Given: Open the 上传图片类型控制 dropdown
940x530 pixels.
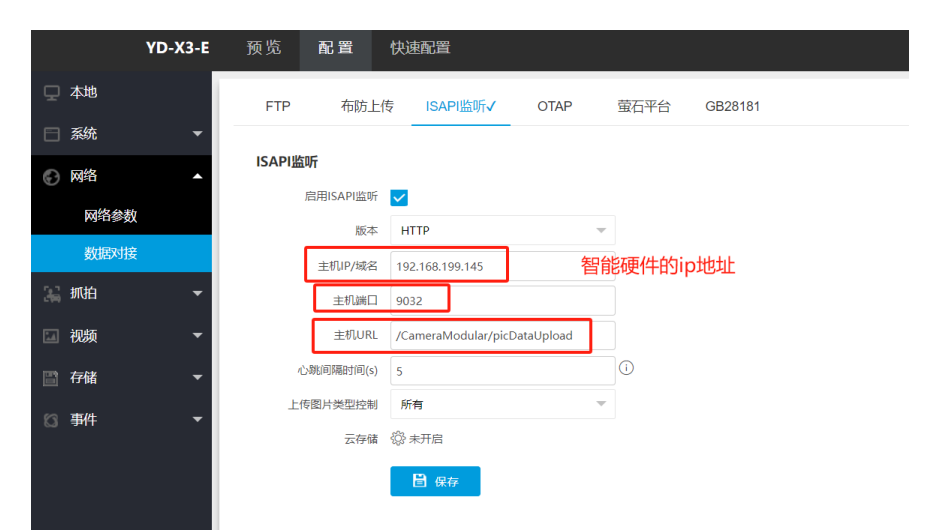Looking at the screenshot, I should tap(502, 404).
